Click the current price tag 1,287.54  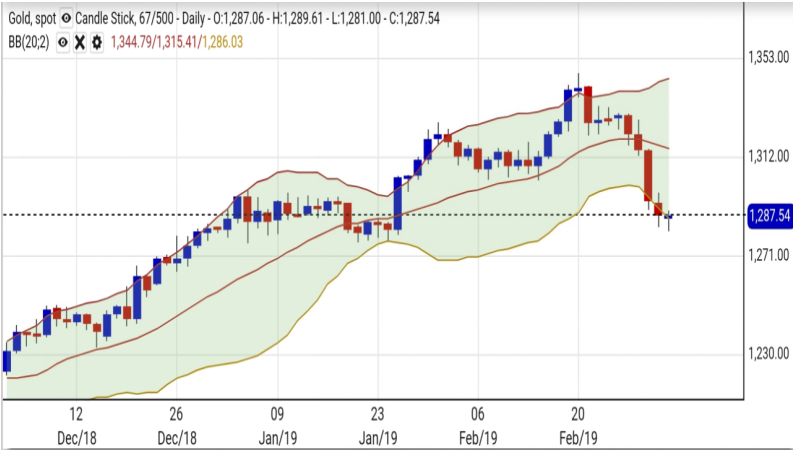(x=768, y=215)
